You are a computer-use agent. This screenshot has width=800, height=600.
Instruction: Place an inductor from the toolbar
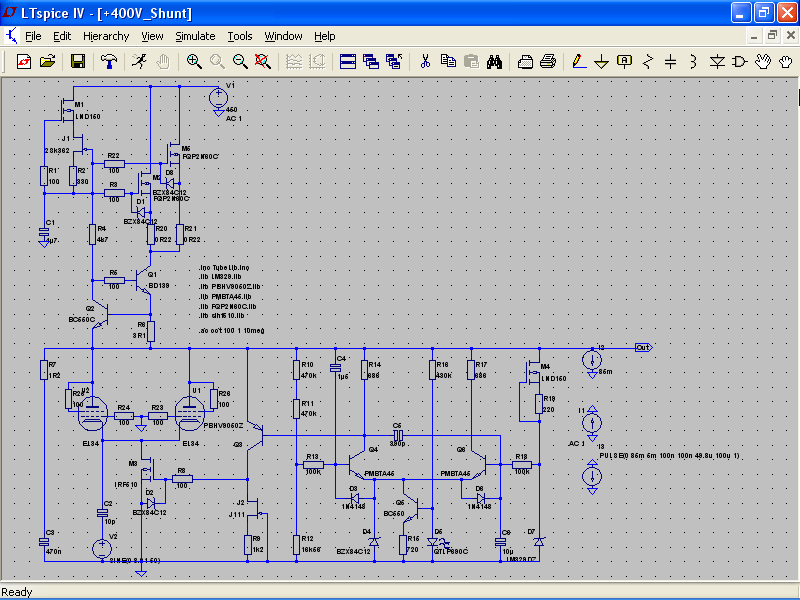point(693,62)
